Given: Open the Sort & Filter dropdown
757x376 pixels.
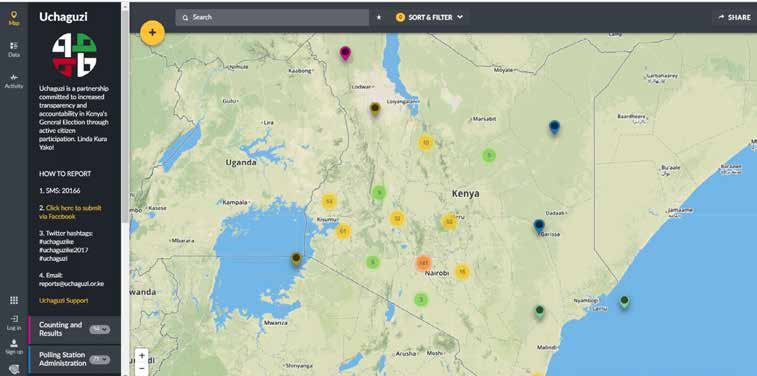Looking at the screenshot, I should 430,17.
